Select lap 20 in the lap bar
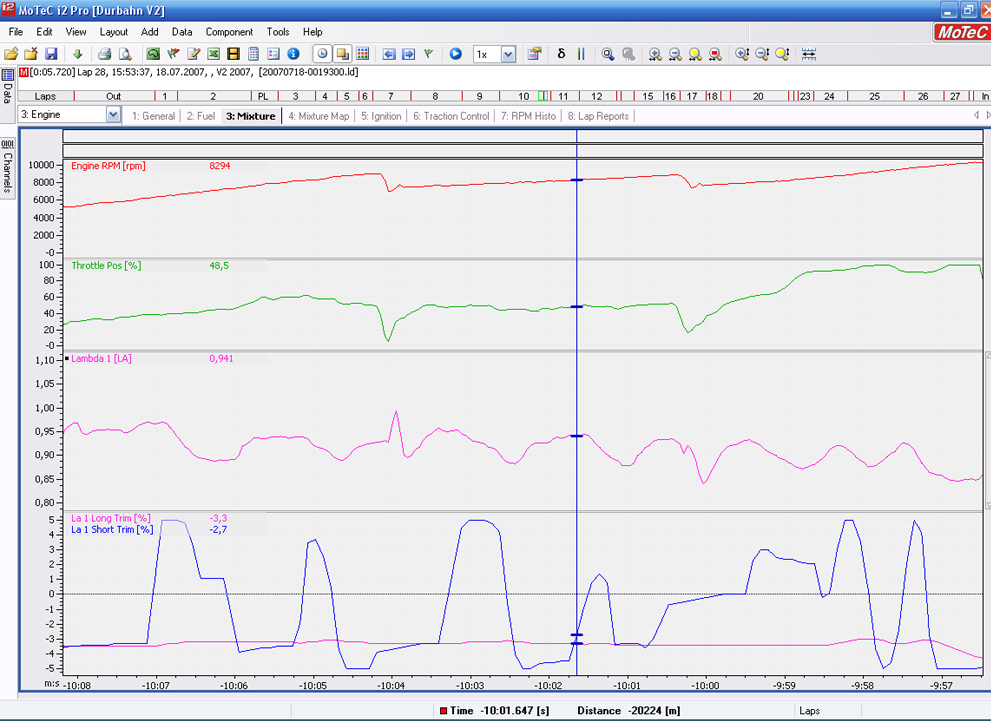 (758, 96)
